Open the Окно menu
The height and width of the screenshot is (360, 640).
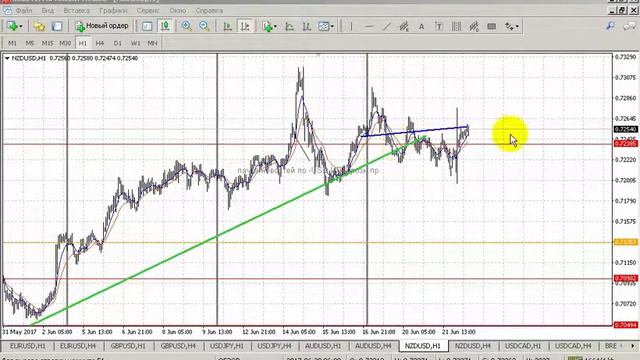(x=178, y=11)
